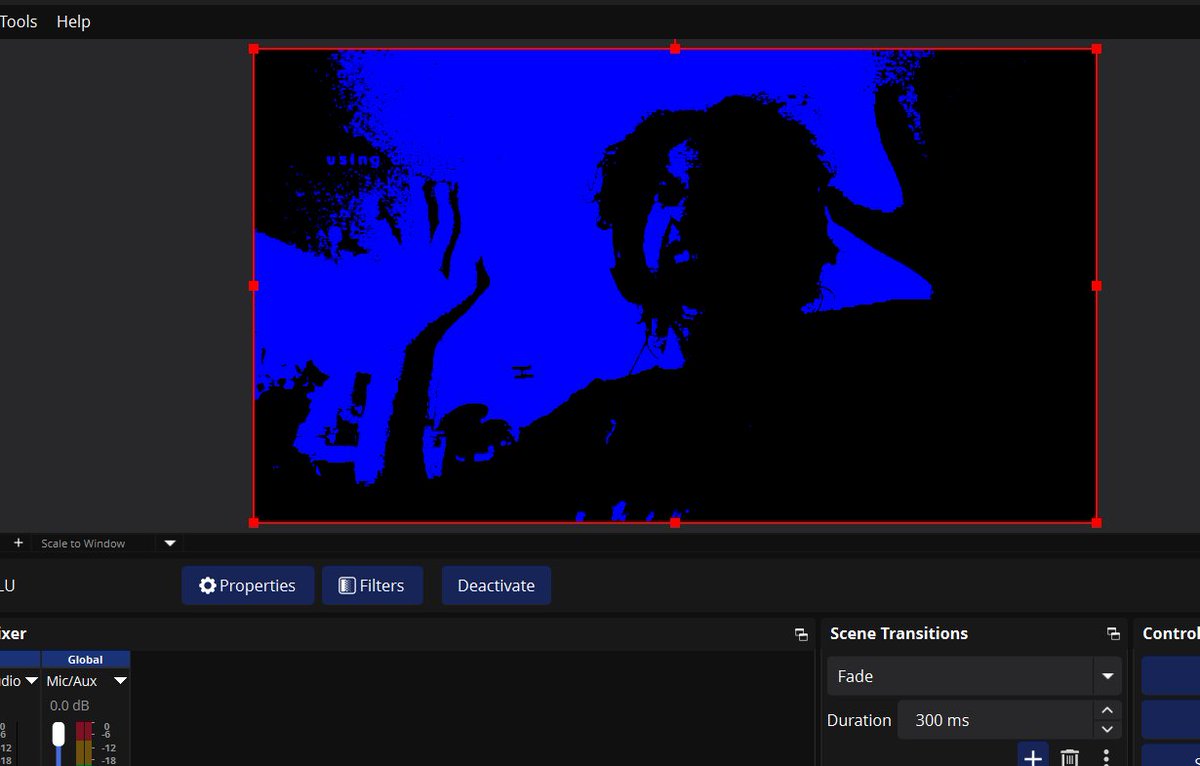Increase transition duration with up arrow
The width and height of the screenshot is (1200, 766).
[1107, 710]
